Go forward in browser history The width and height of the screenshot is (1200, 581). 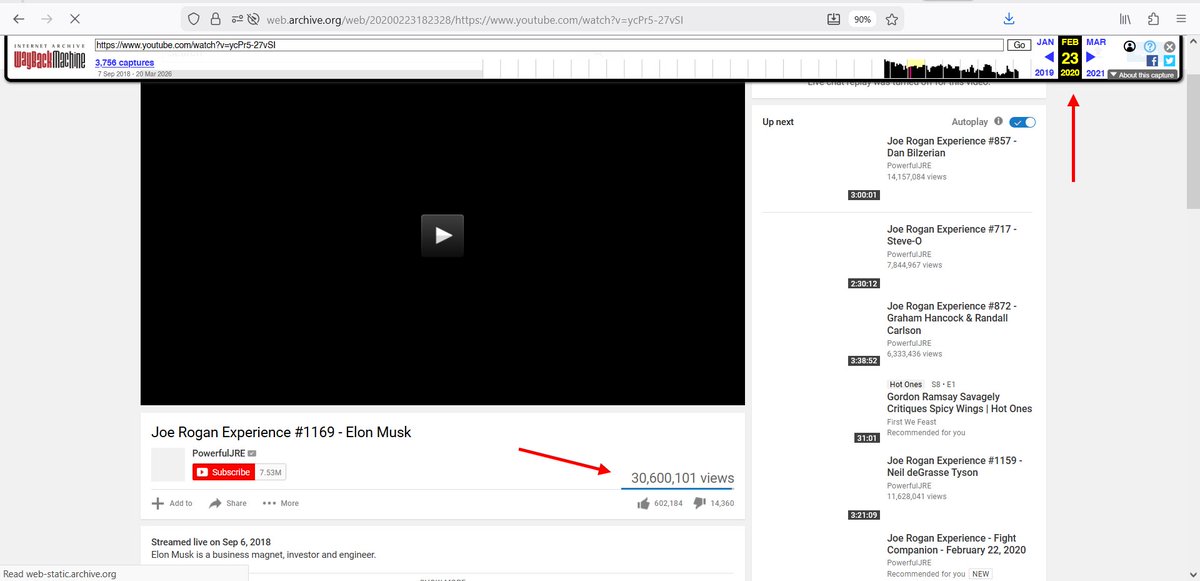point(47,19)
